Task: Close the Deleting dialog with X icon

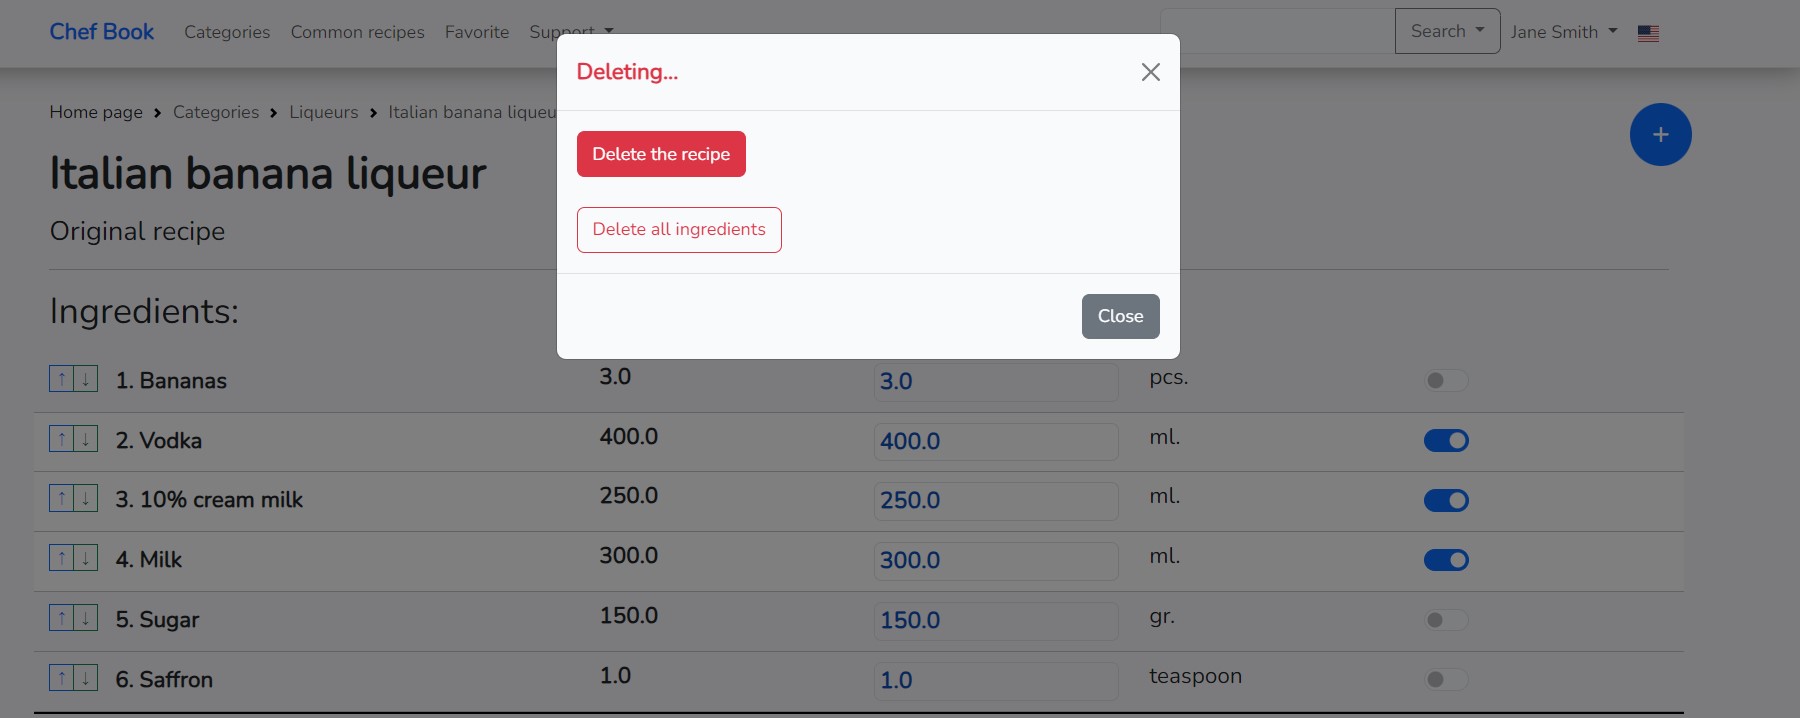Action: [x=1150, y=72]
